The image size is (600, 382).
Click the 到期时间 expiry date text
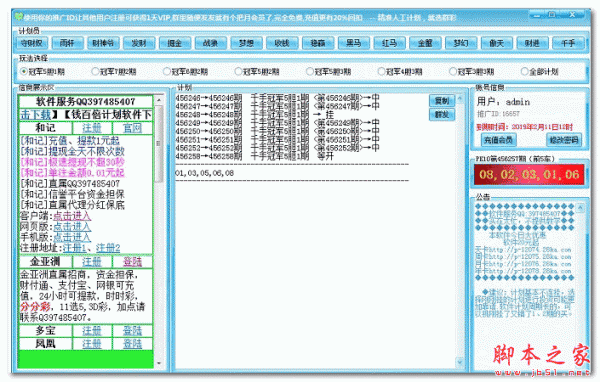524,127
